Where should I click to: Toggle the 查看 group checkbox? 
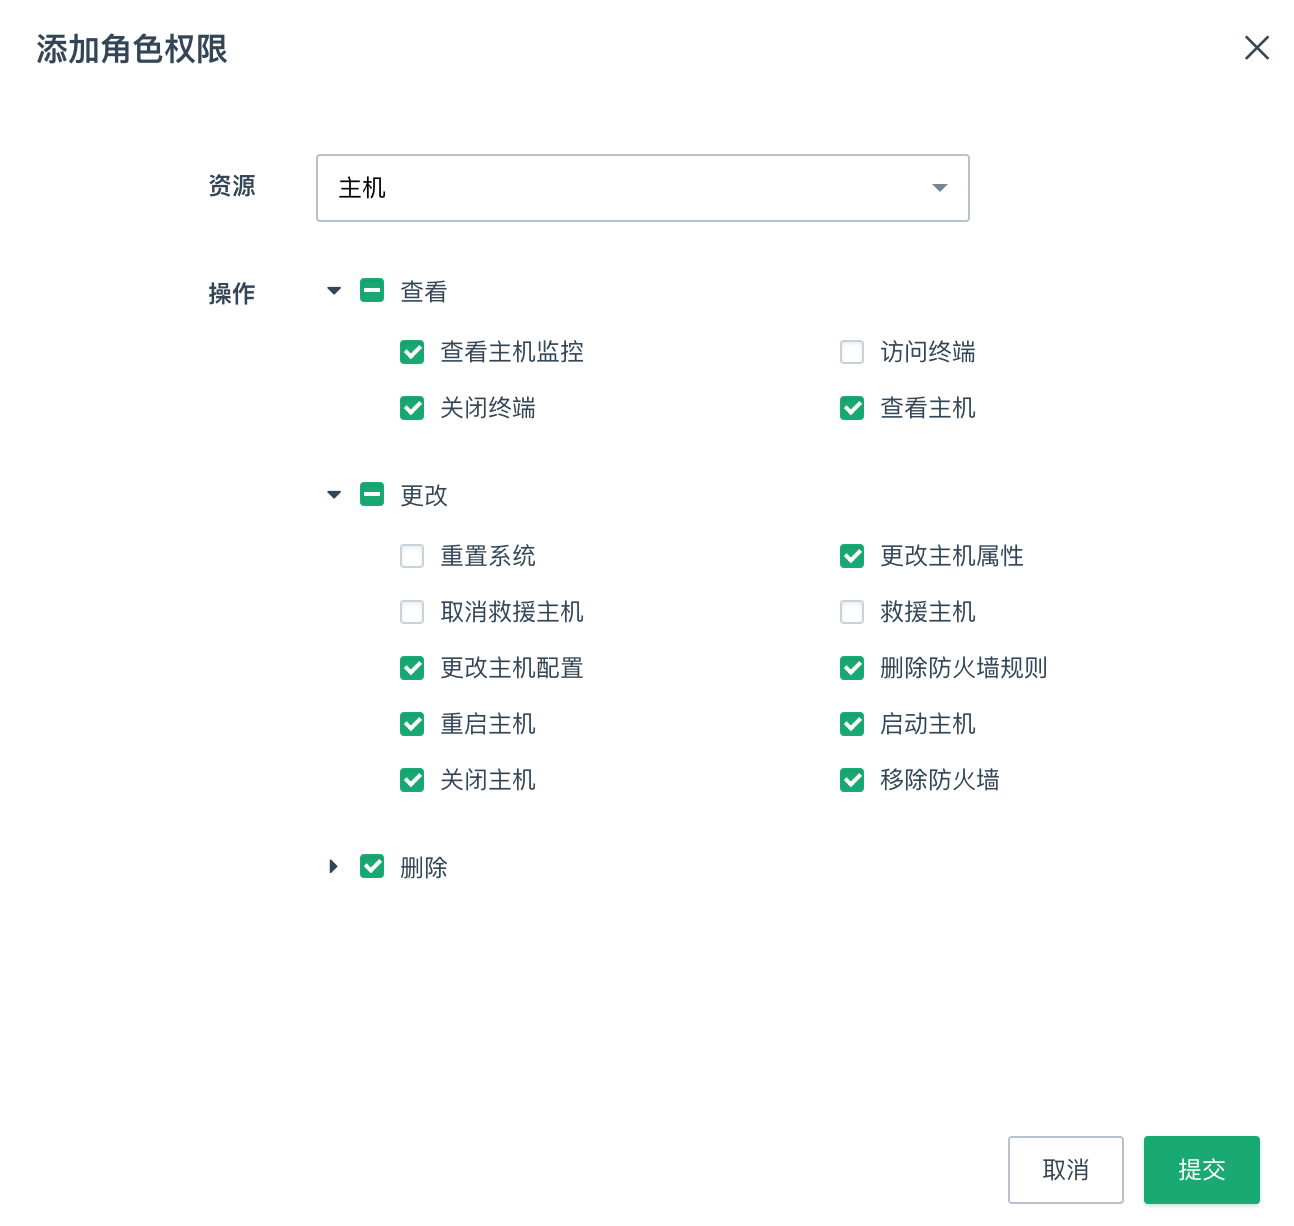372,291
